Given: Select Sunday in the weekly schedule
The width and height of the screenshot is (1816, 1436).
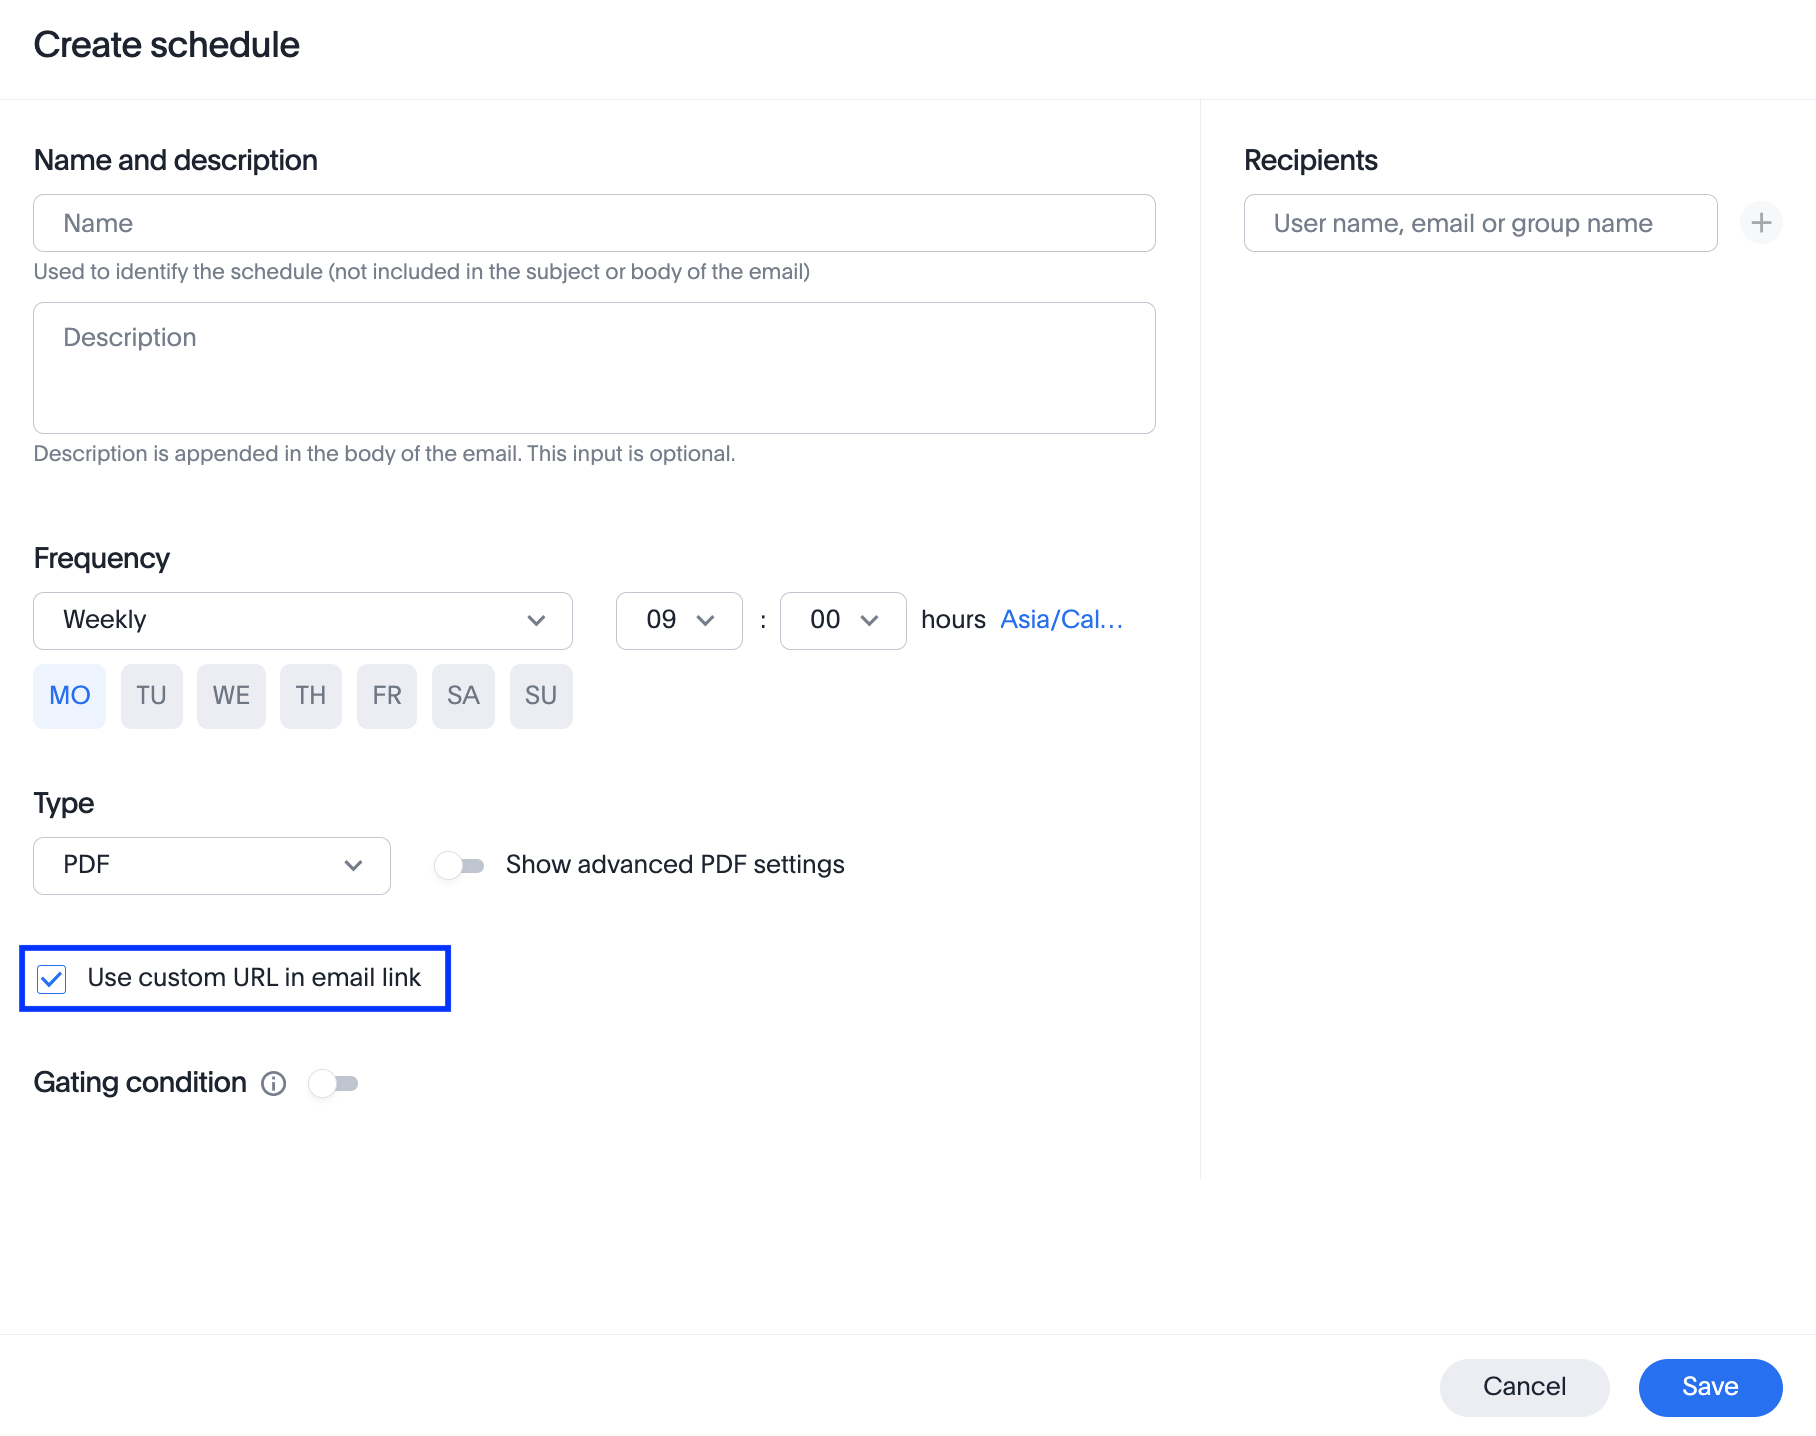Looking at the screenshot, I should (541, 696).
